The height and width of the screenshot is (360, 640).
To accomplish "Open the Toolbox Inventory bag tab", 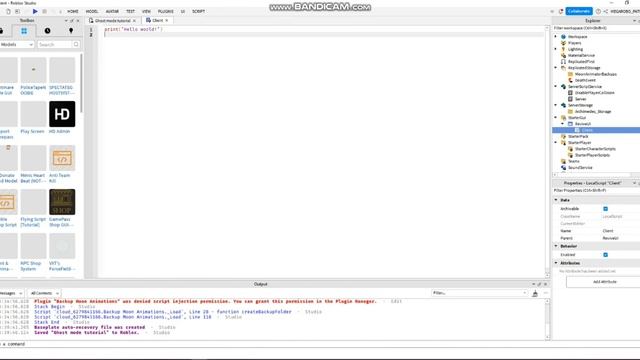I will [1, 31].
